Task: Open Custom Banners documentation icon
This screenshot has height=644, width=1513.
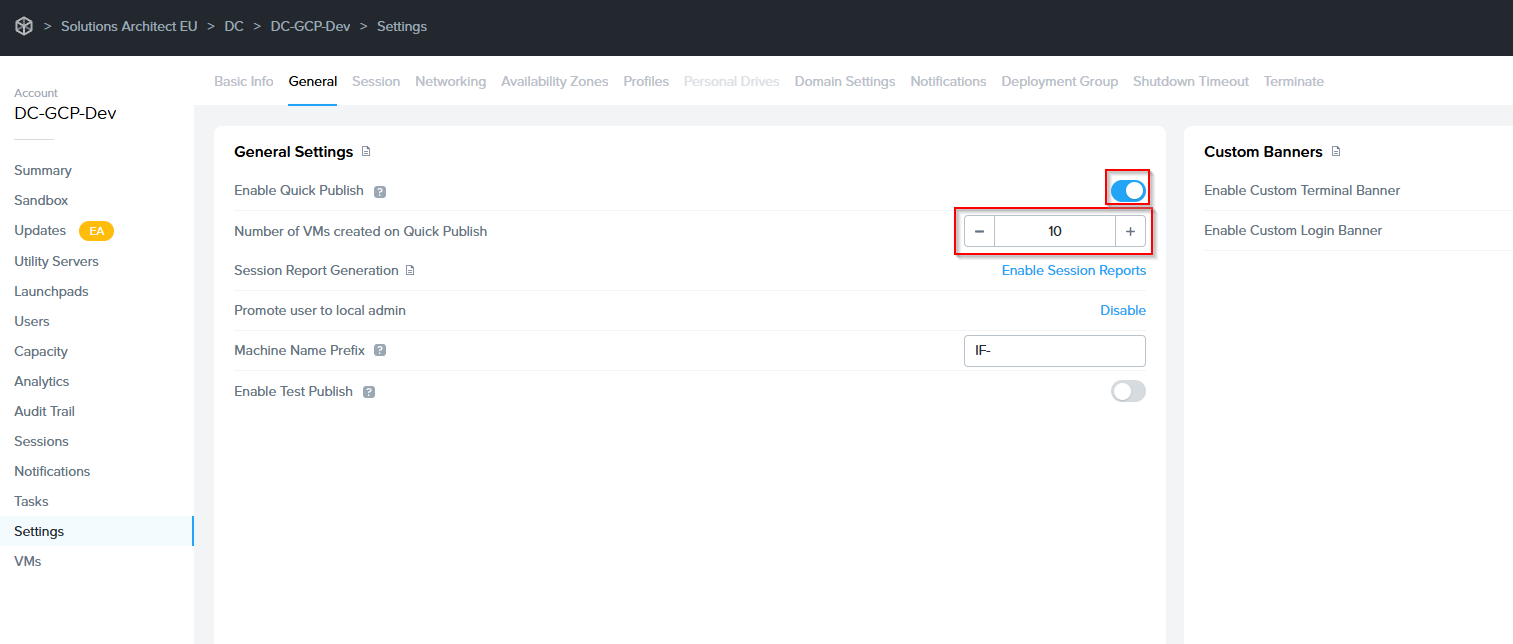Action: [1336, 152]
